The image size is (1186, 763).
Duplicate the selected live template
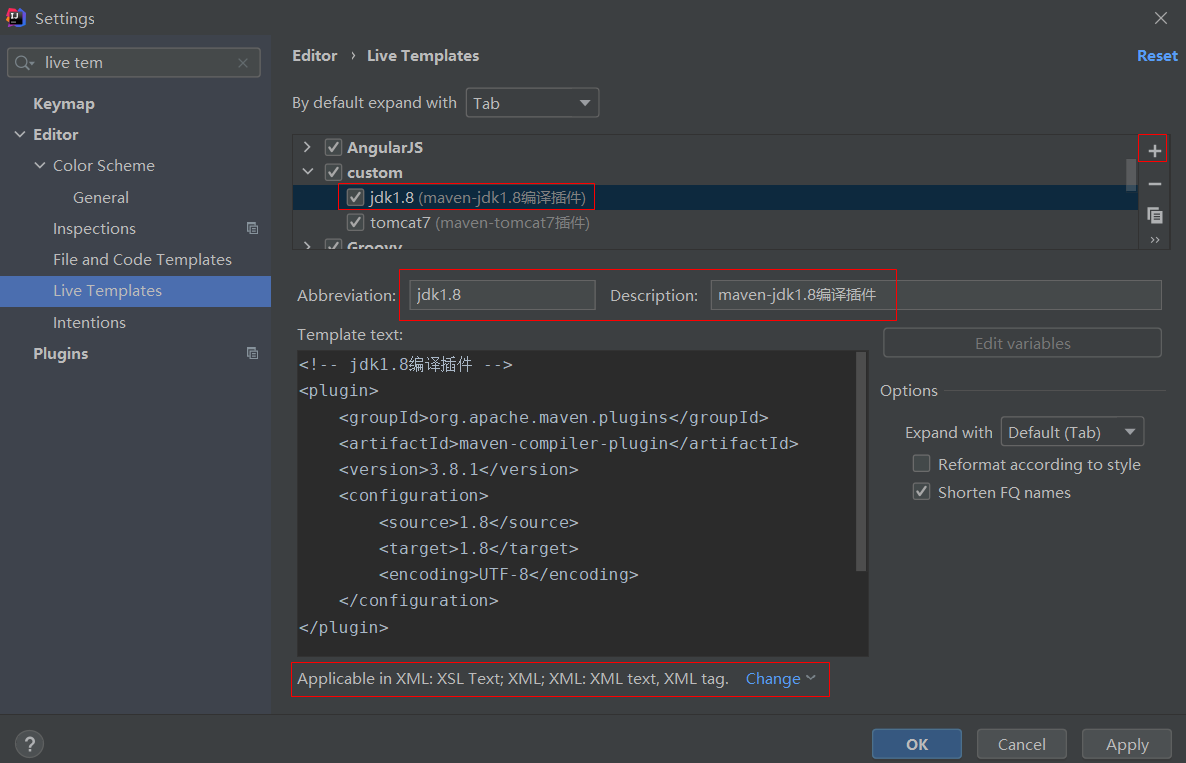(x=1154, y=216)
